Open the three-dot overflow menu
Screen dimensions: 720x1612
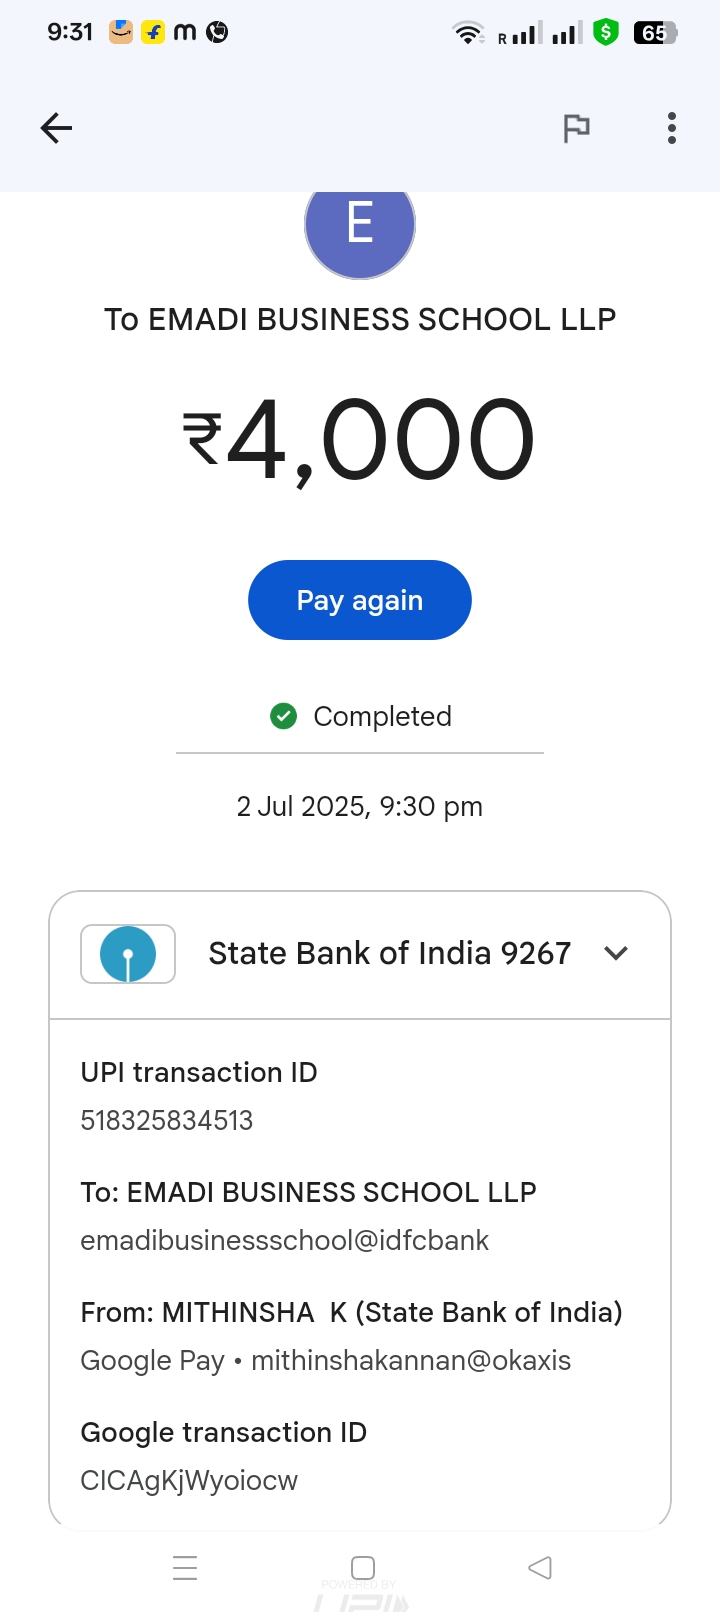point(672,128)
